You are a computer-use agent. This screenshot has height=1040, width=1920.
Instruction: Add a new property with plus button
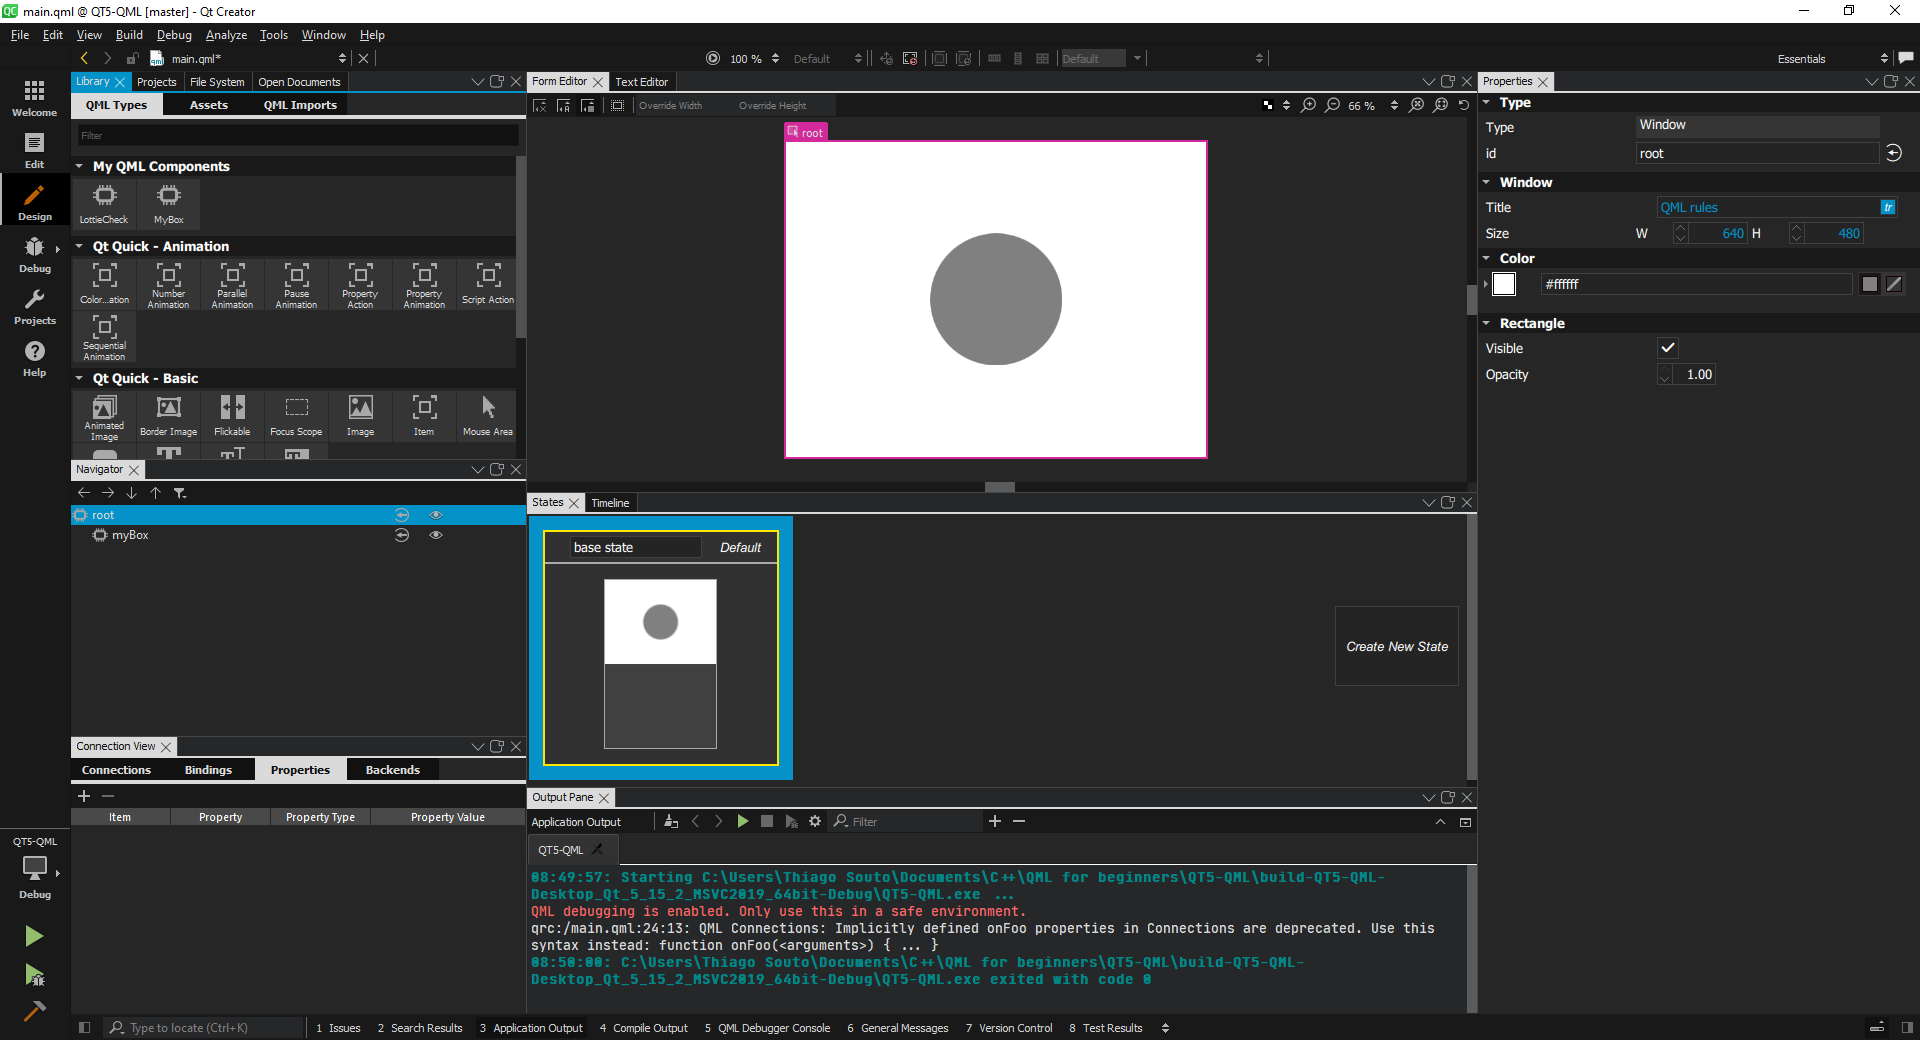pos(84,796)
